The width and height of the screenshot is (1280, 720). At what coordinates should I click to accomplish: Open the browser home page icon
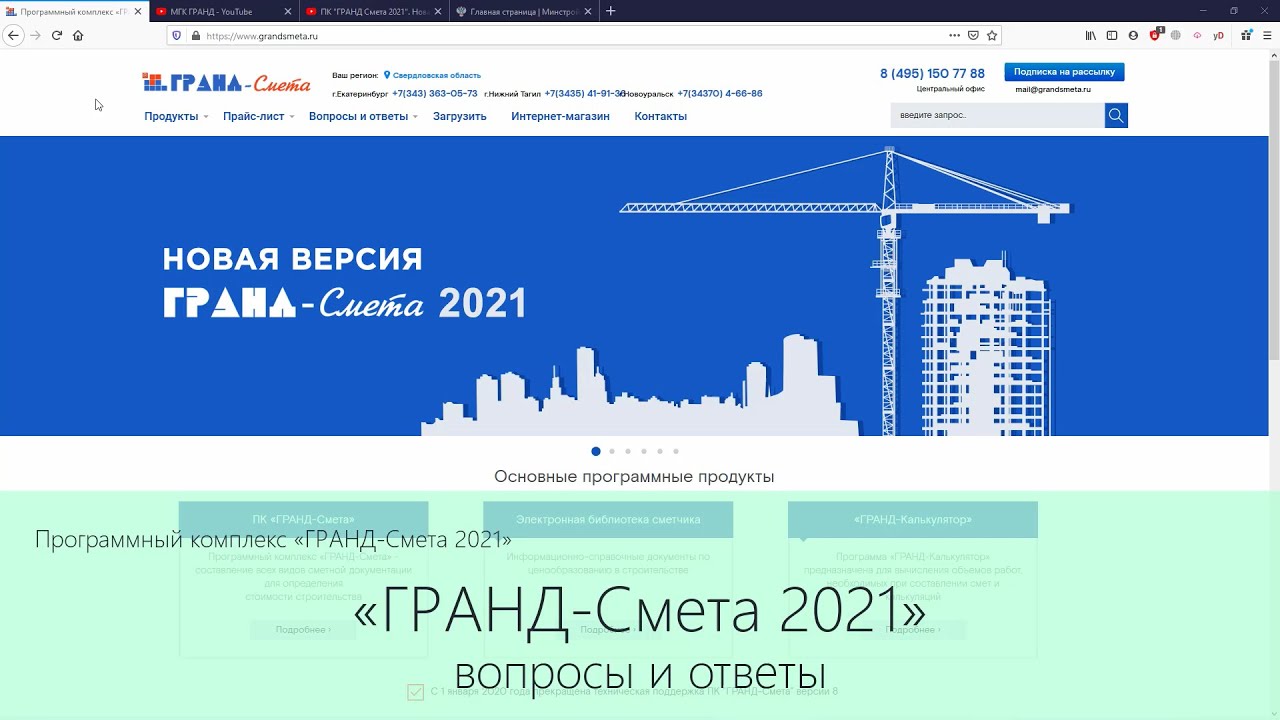78,35
